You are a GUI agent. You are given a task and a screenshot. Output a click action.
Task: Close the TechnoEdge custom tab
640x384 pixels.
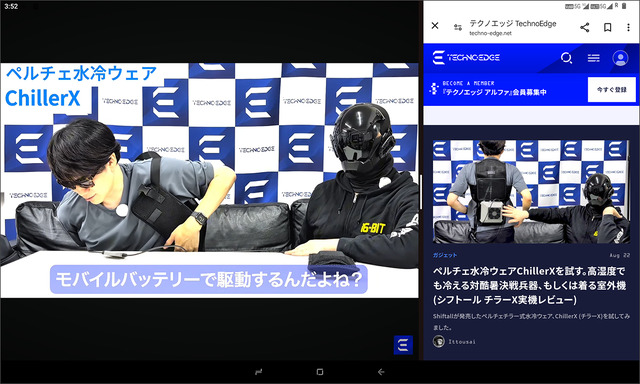pyautogui.click(x=435, y=26)
